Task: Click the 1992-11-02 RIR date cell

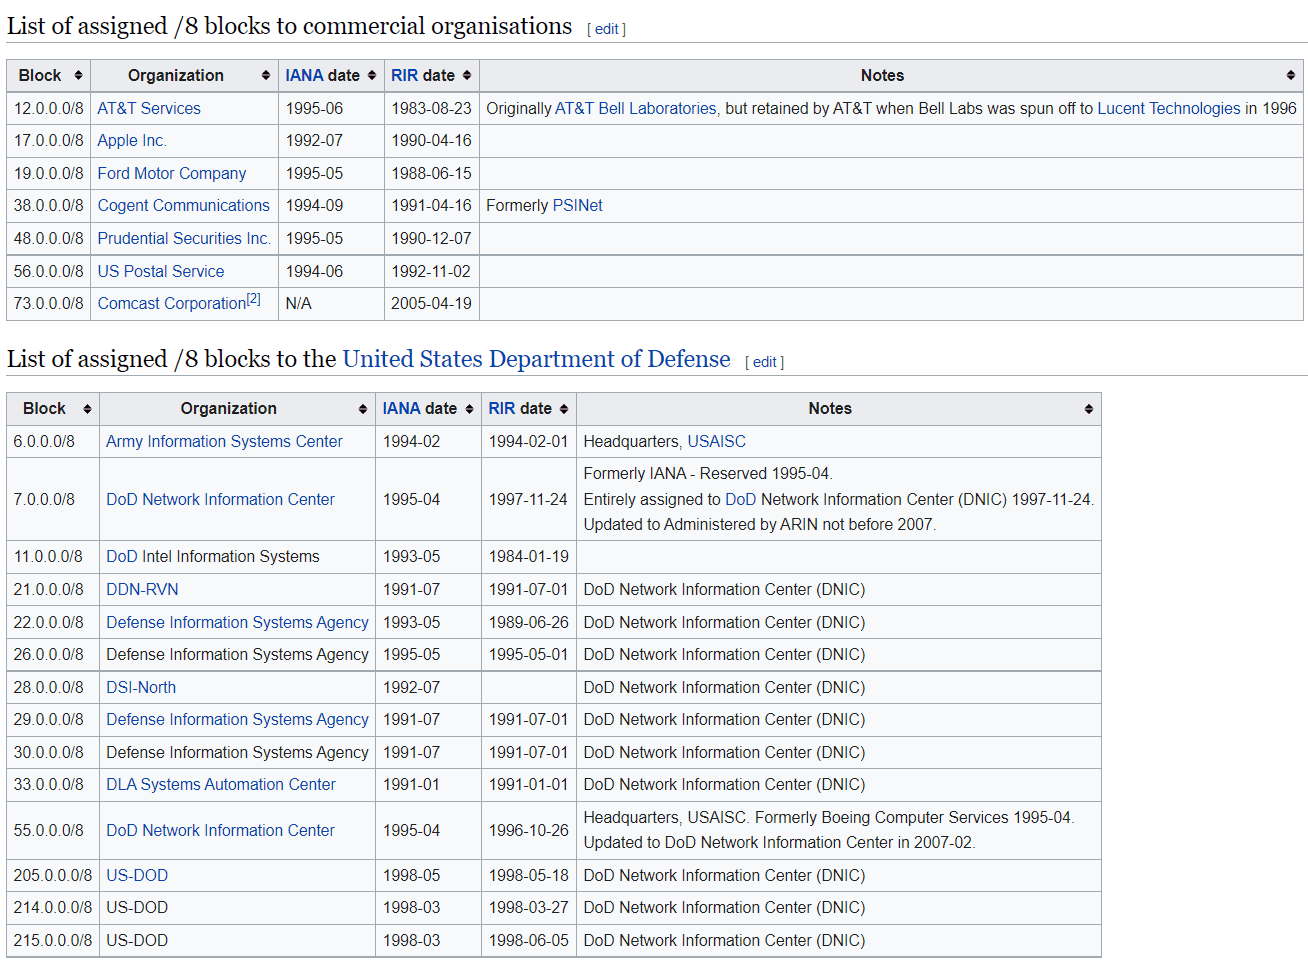Action: pos(432,272)
